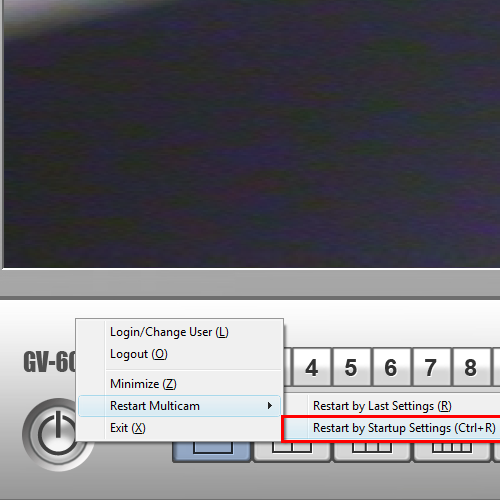Screen dimensions: 500x500
Task: Select camera channel 5 button
Action: pos(351,367)
